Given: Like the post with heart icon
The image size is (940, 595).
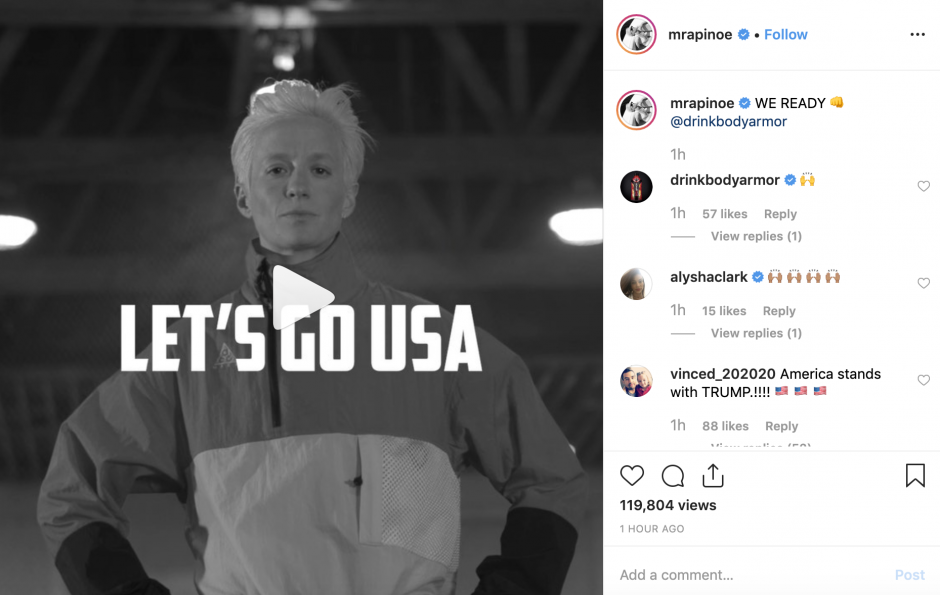Looking at the screenshot, I should (x=632, y=476).
